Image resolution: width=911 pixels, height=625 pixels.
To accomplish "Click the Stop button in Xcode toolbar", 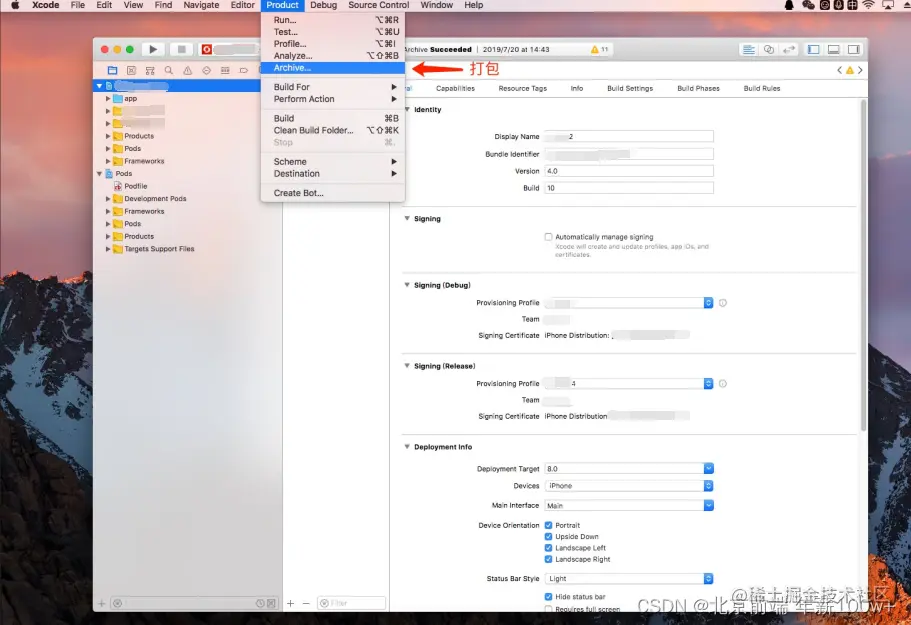I will [x=181, y=49].
